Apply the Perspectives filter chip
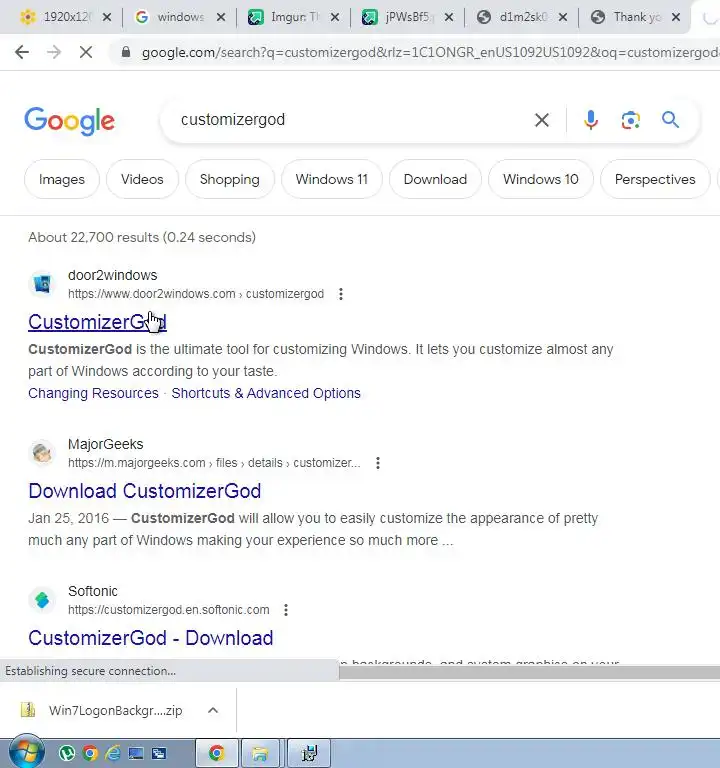 point(655,179)
